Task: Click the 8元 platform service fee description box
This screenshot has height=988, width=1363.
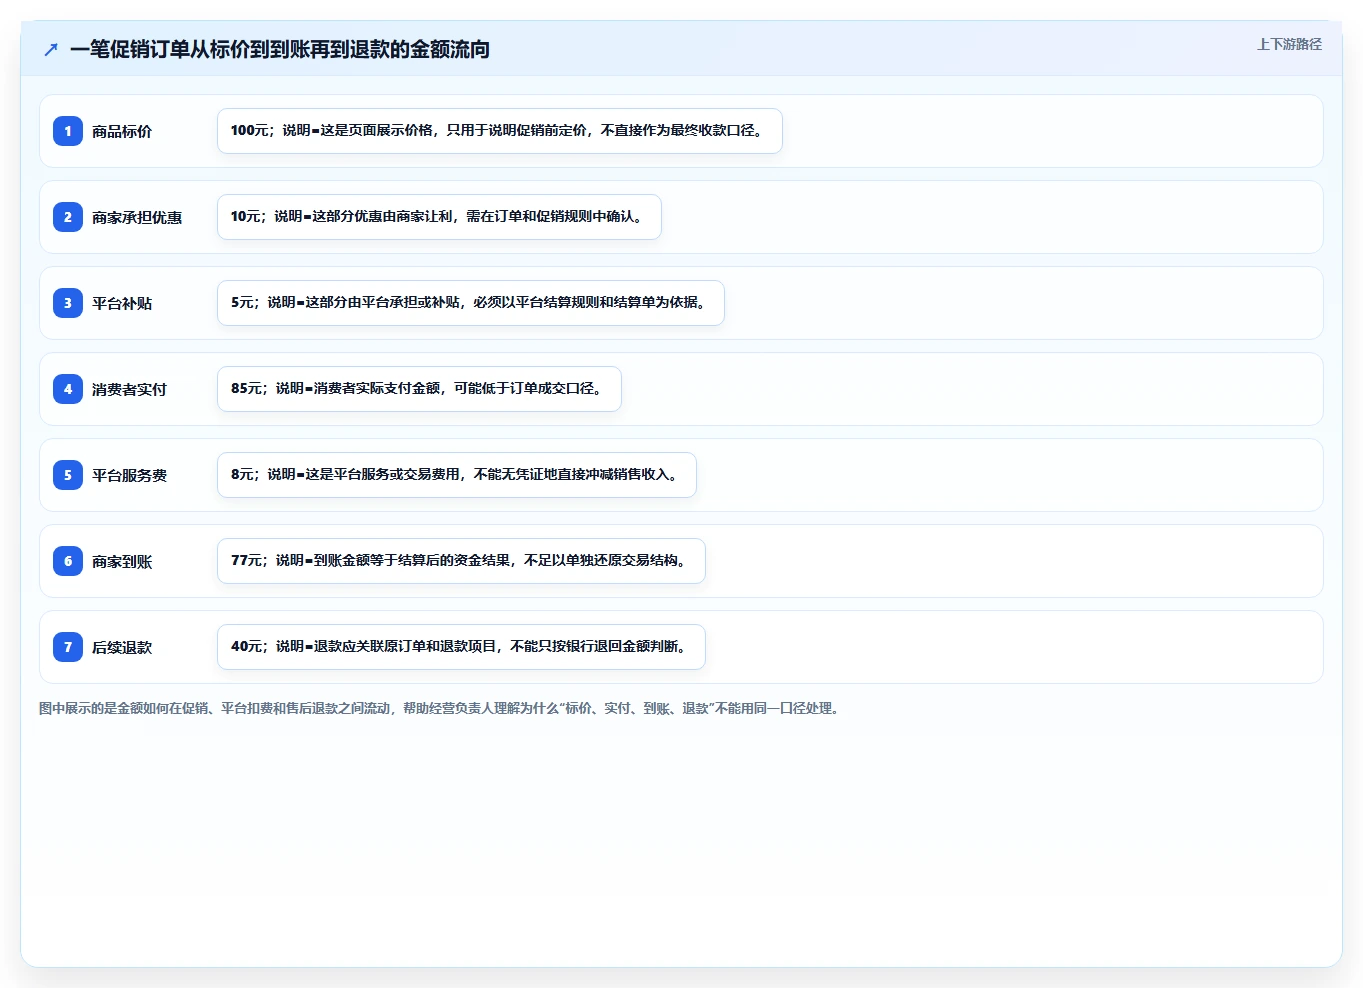Action: (x=457, y=475)
